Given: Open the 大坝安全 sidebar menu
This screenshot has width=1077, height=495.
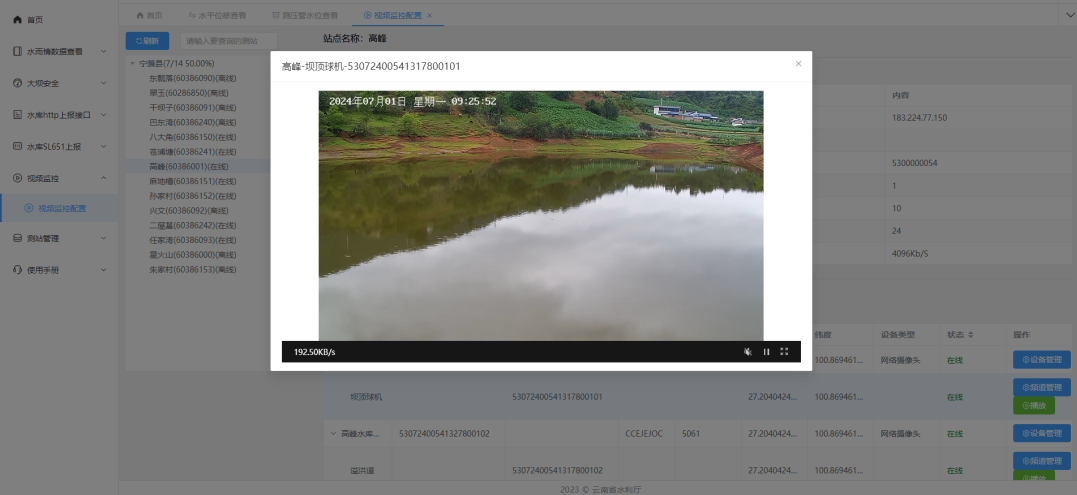Looking at the screenshot, I should click(x=59, y=83).
